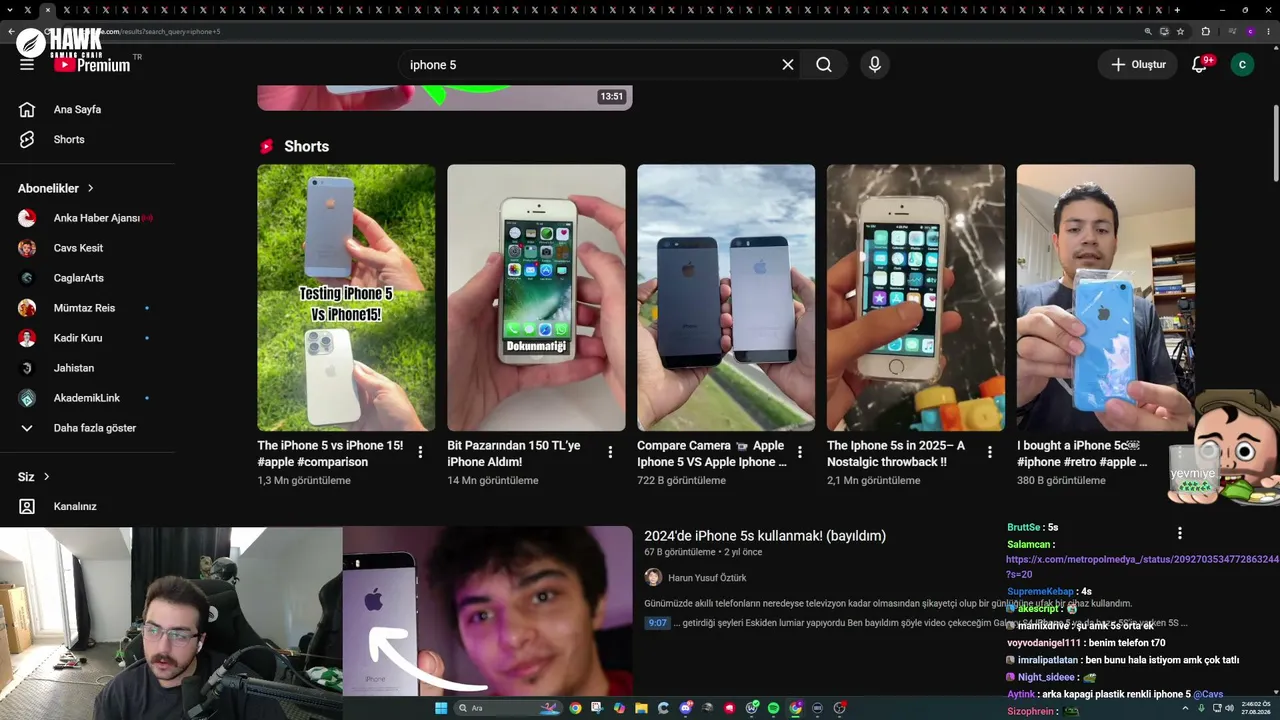The height and width of the screenshot is (720, 1280).
Task: Clear the 'iphone 5' search text
Action: pyautogui.click(x=788, y=65)
